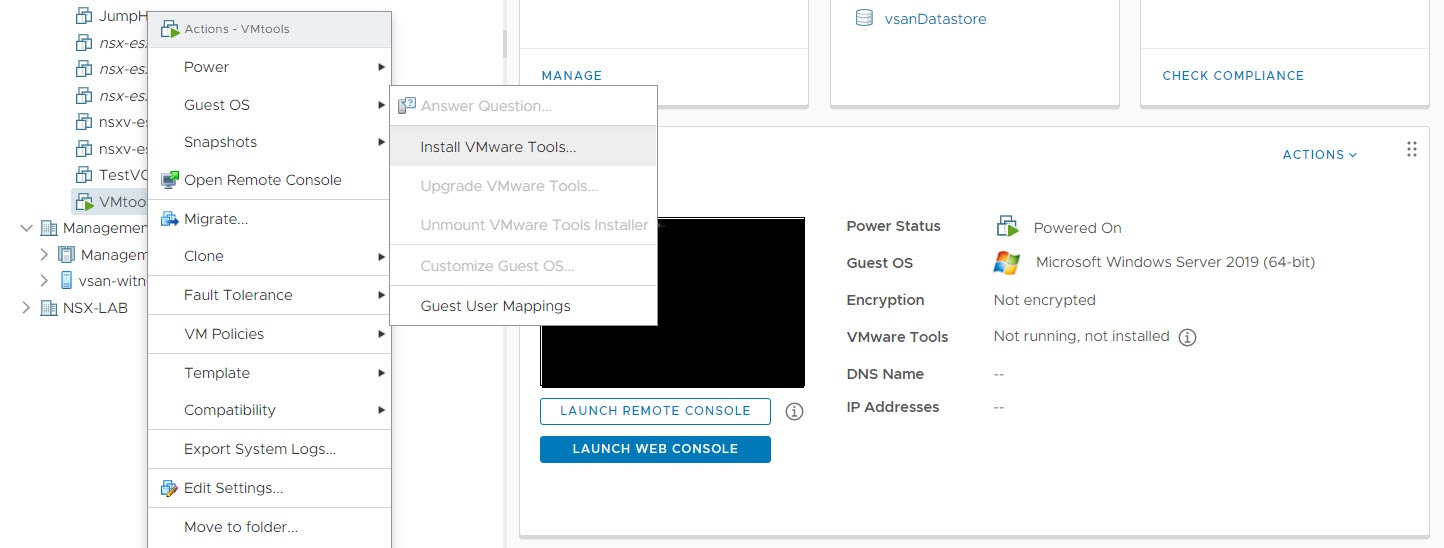
Task: Click the NSX-LAB datacenter icon
Action: tap(49, 308)
